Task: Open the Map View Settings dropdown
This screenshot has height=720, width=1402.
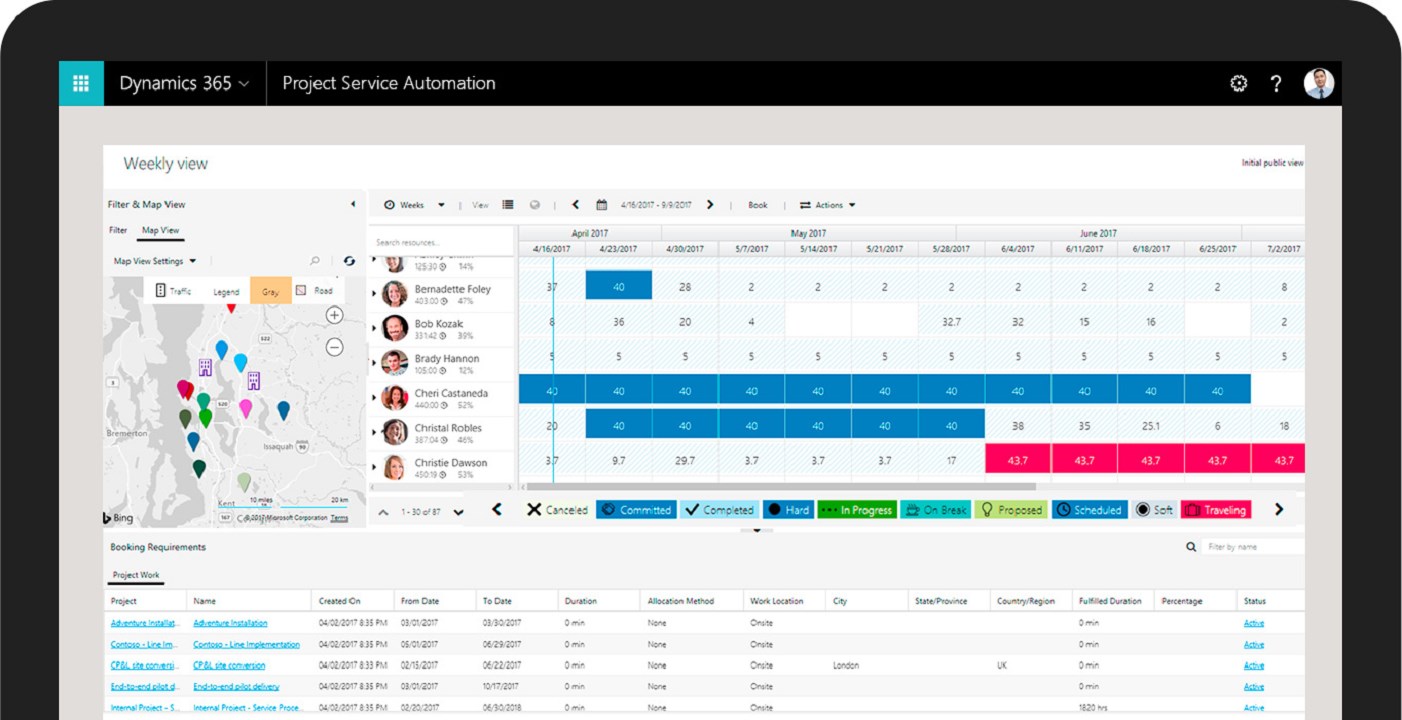Action: coord(154,261)
